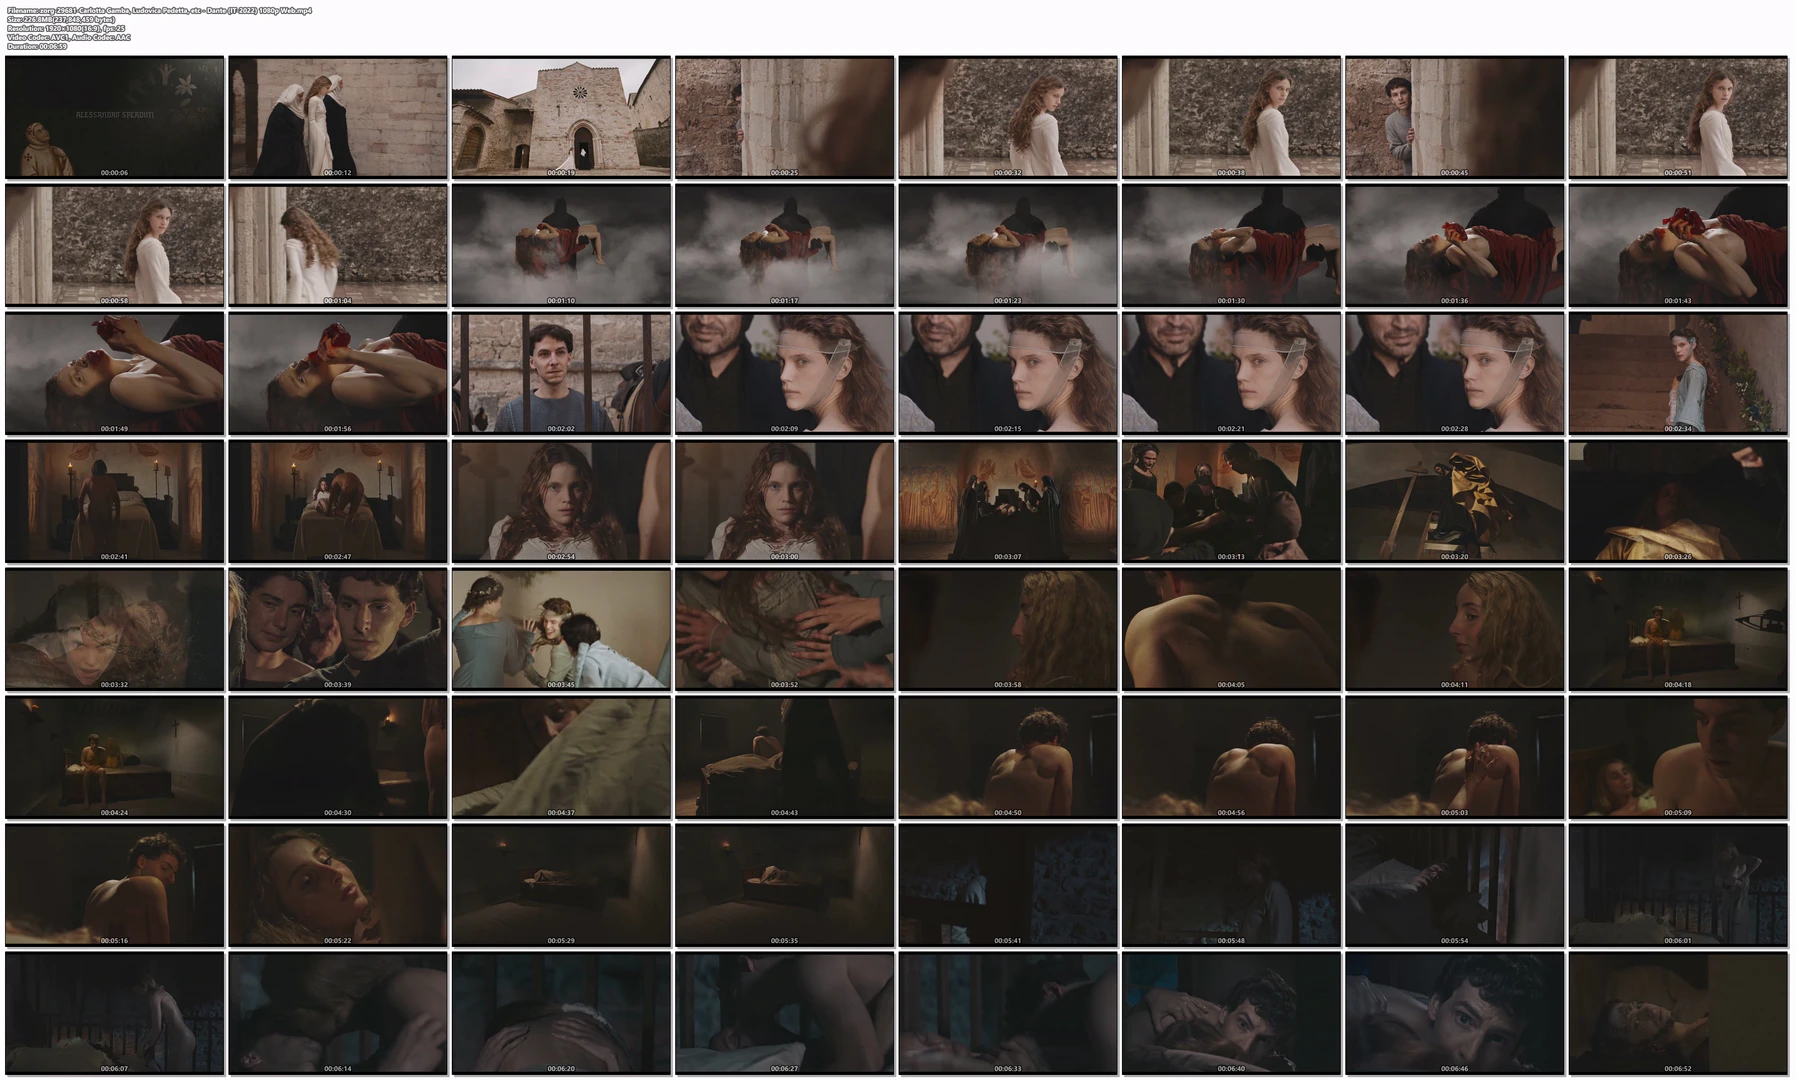Viewport: 1796px width, 1080px height.
Task: Pick the thumbnail marked 00:00:25
Action: pyautogui.click(x=785, y=117)
